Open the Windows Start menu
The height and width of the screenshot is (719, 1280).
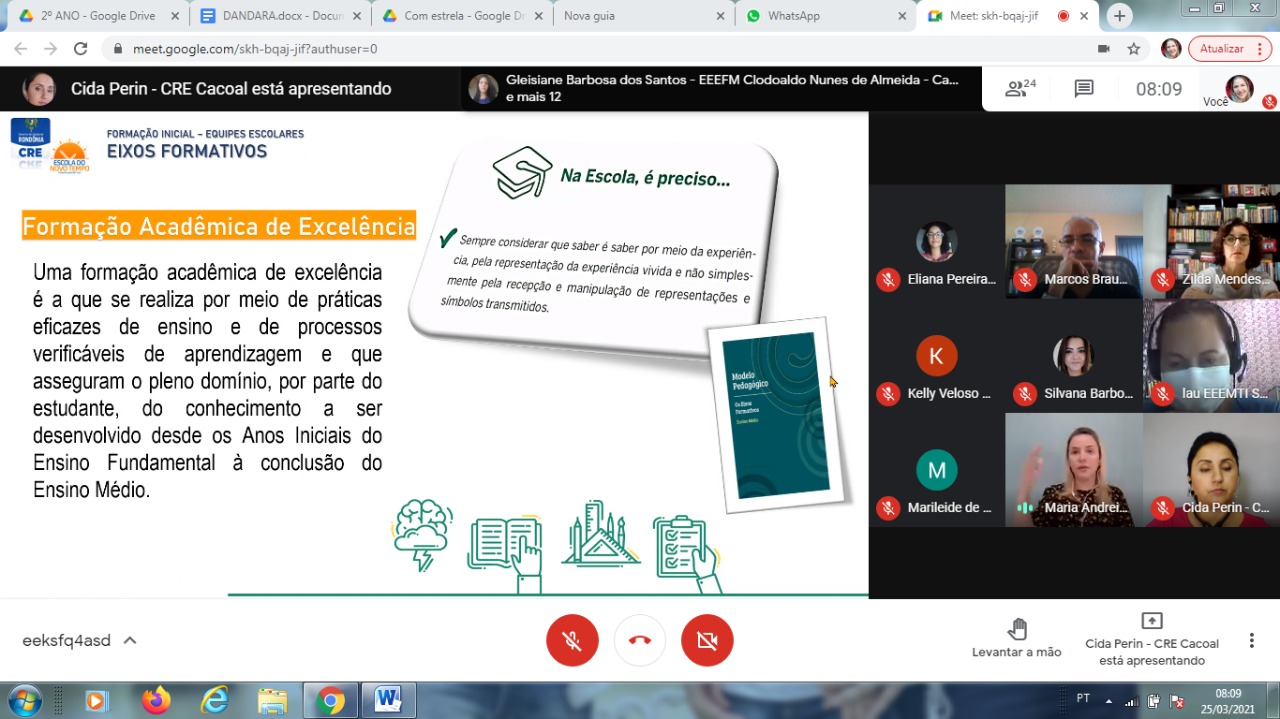coord(24,700)
